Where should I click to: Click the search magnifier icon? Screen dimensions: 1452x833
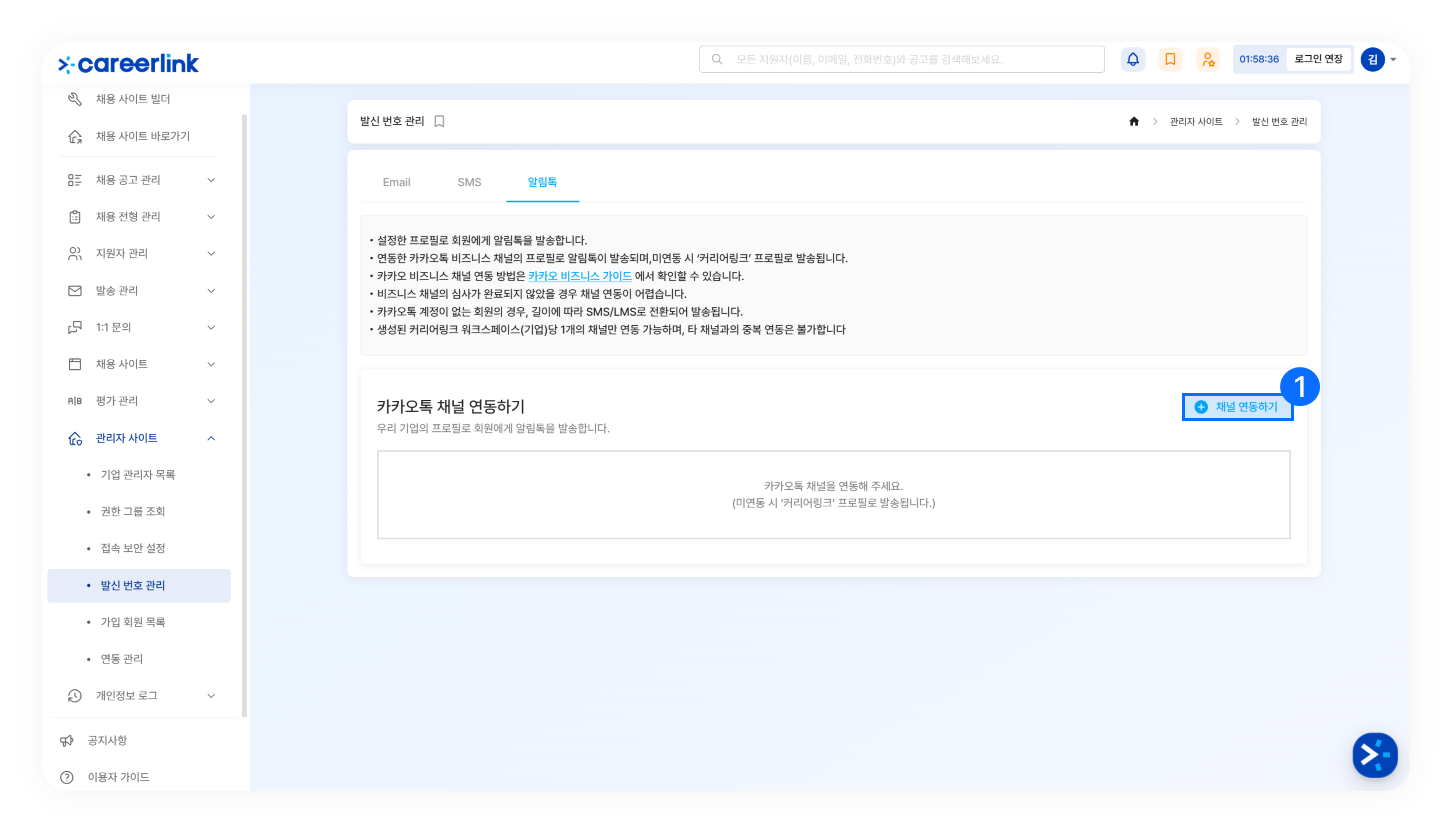click(x=717, y=59)
